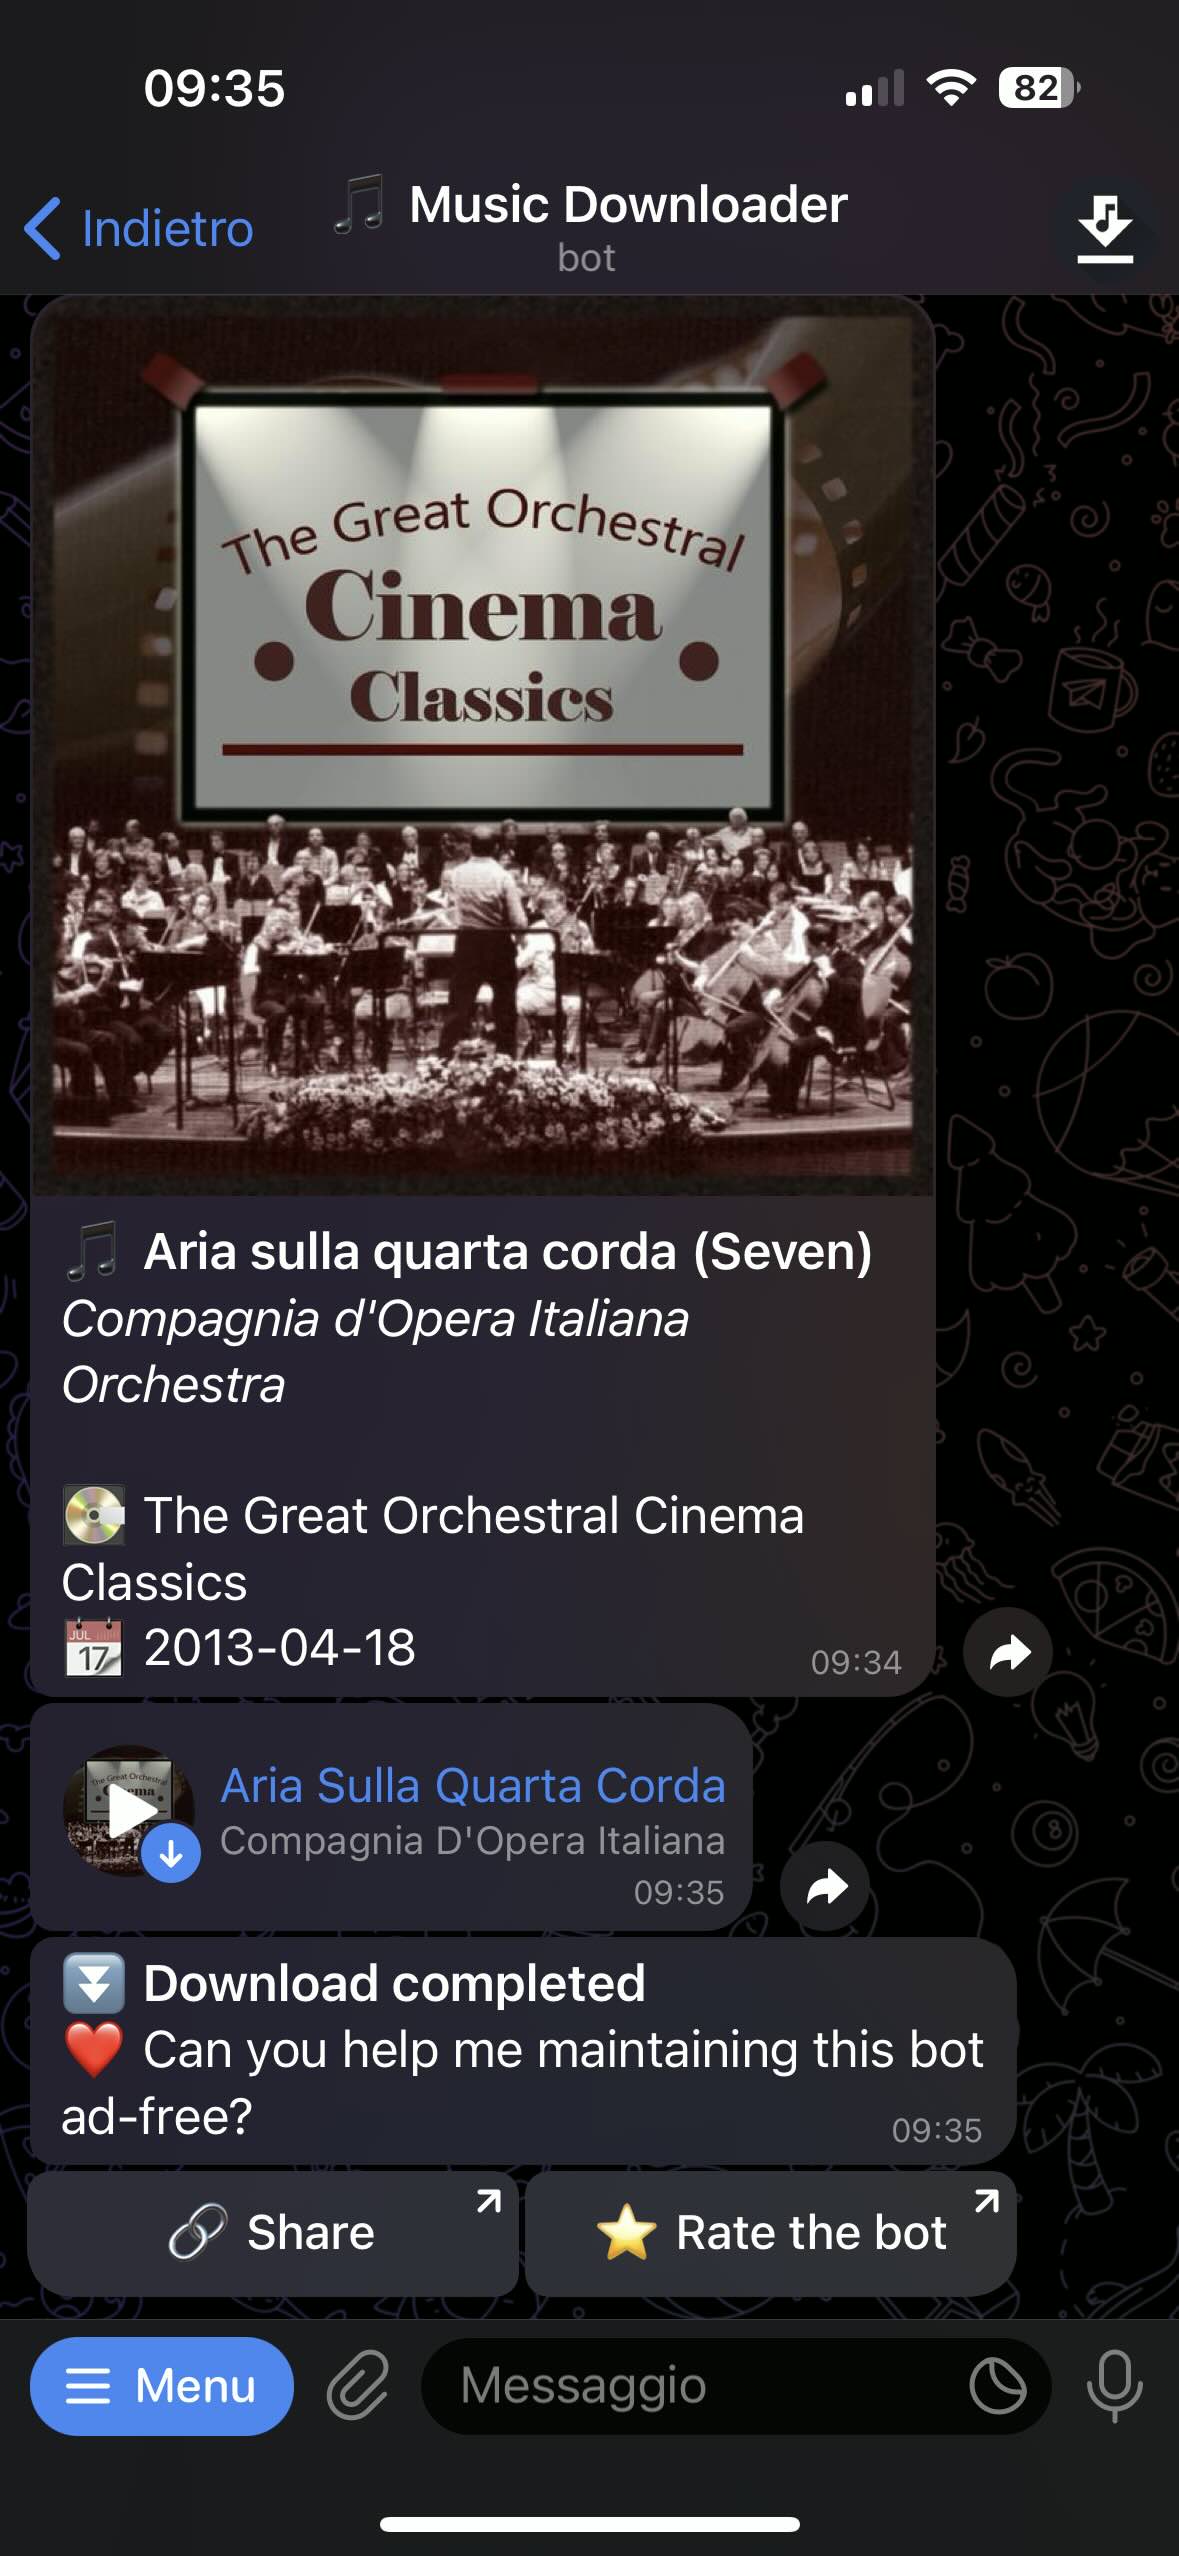1179x2556 pixels.
Task: View the Cinema Classics album cover
Action: [483, 746]
